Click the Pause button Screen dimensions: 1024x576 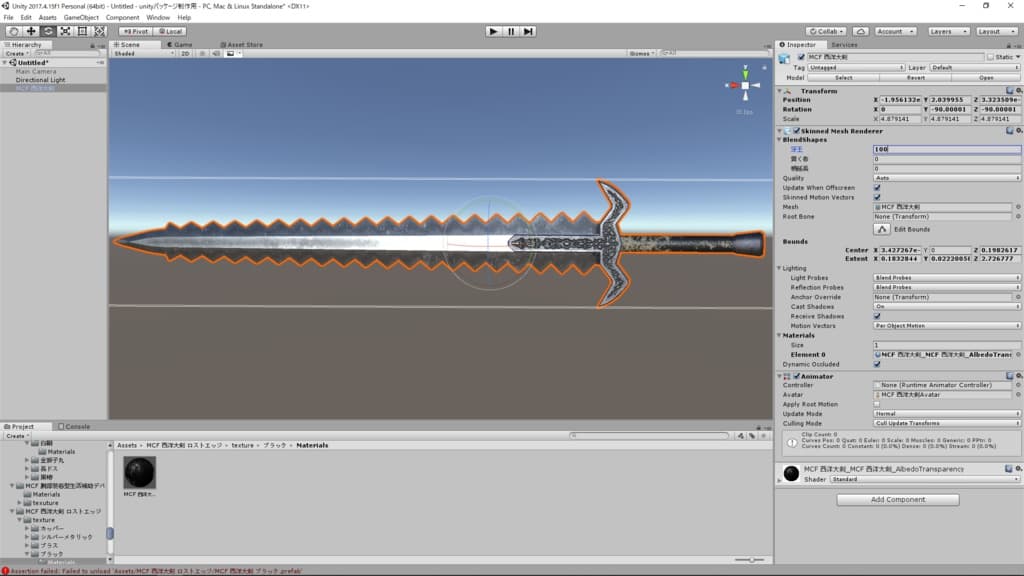(x=511, y=31)
